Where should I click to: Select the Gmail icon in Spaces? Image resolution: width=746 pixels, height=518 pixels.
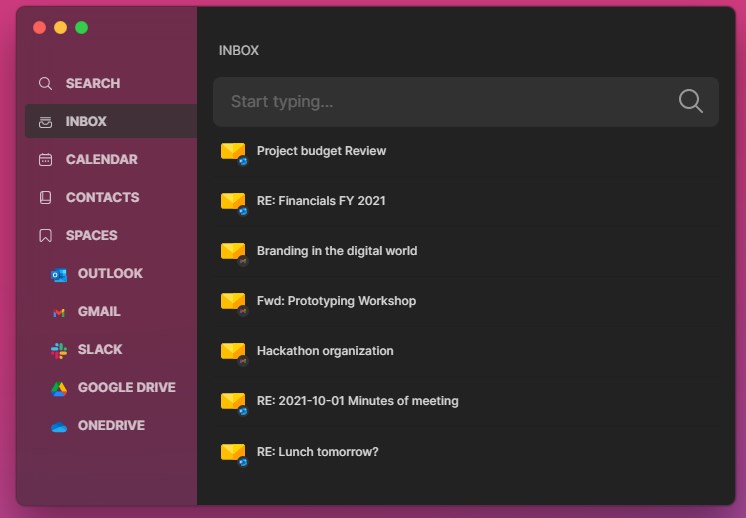click(59, 312)
